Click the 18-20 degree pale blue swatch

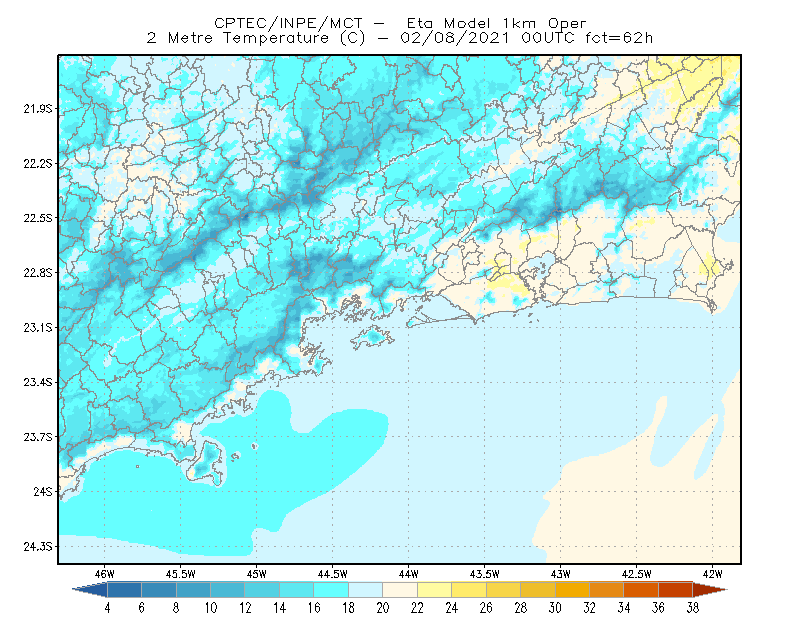[x=366, y=590]
